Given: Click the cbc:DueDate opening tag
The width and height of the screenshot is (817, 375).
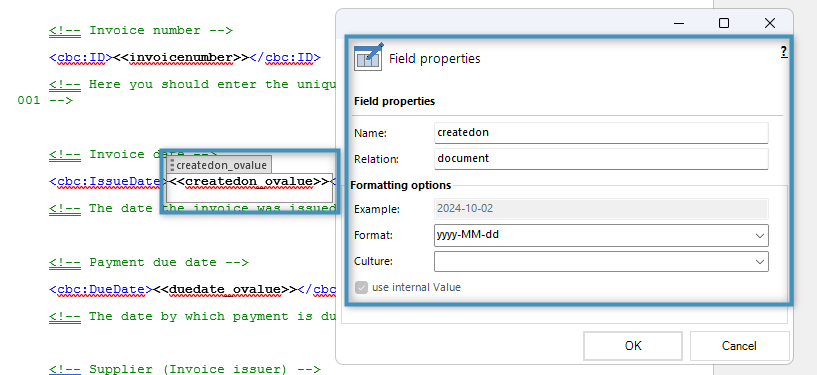Looking at the screenshot, I should tap(101, 289).
